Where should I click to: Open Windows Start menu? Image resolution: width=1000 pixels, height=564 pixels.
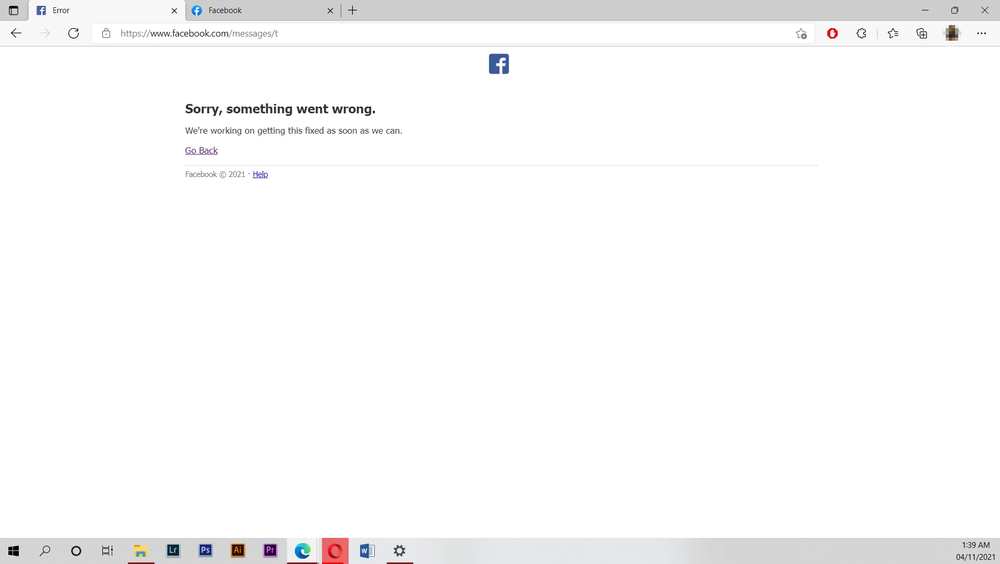[x=13, y=551]
